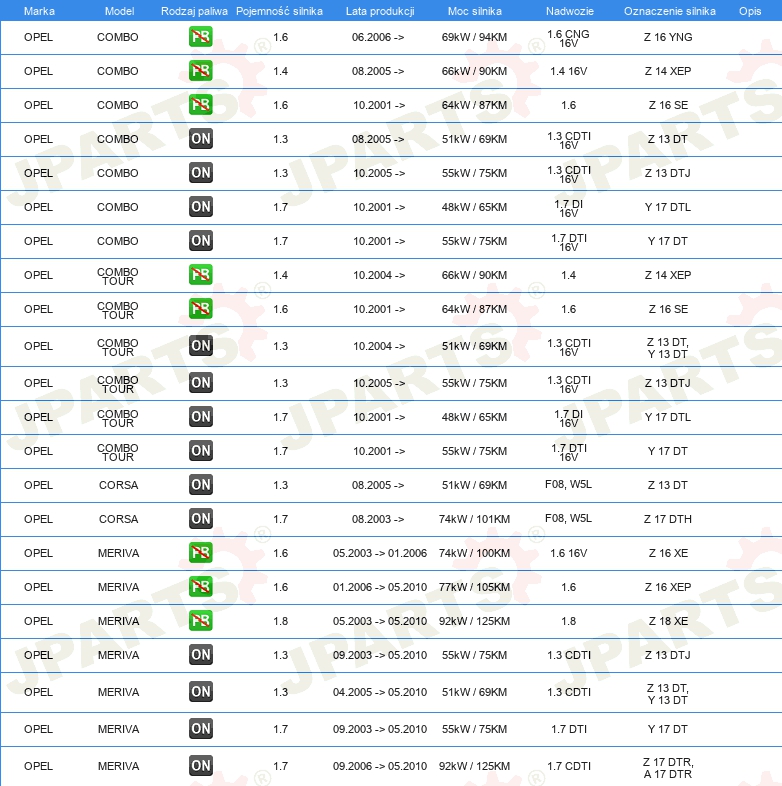Select the date range 05.2003 -> 05.2010
This screenshot has height=786, width=782.
click(x=380, y=621)
